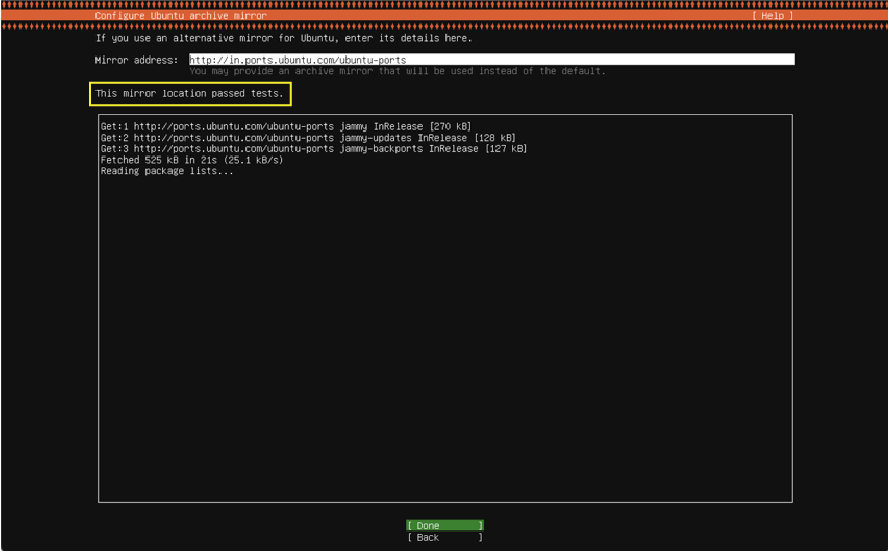Click the Get:1 jammy InRelease log line
Image resolution: width=889 pixels, height=552 pixels.
[x=286, y=126]
